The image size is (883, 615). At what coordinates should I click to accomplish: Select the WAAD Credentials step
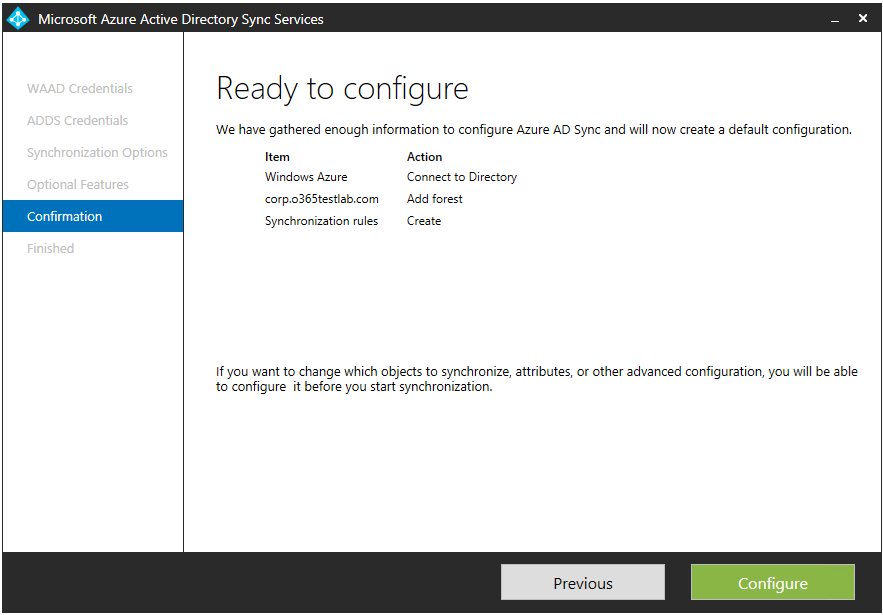pyautogui.click(x=80, y=88)
